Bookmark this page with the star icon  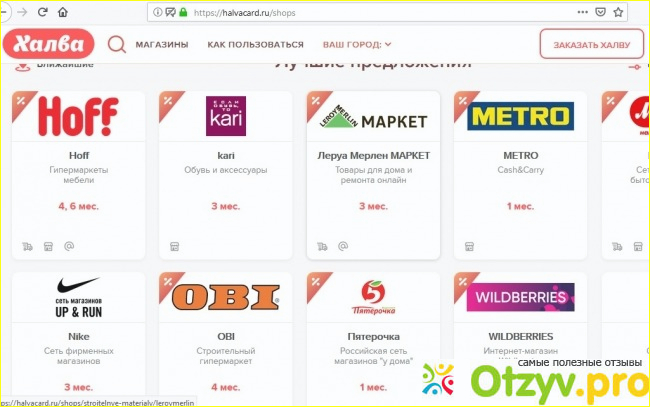(x=618, y=12)
